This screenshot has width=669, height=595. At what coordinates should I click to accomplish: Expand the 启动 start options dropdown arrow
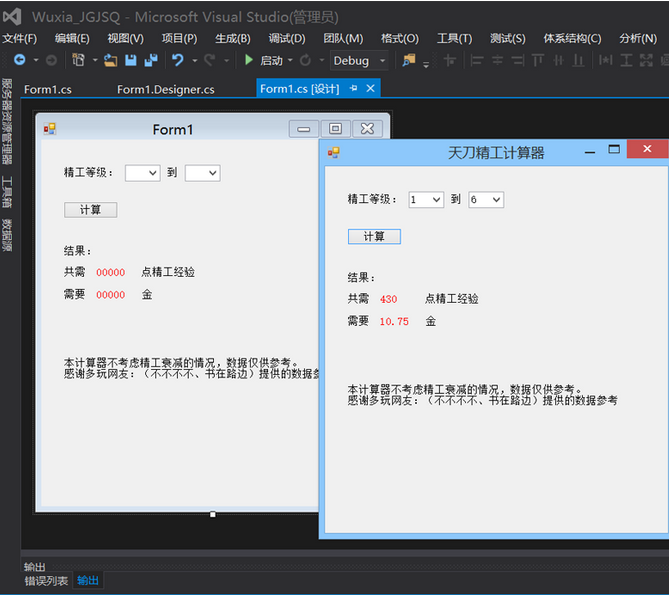coord(290,60)
